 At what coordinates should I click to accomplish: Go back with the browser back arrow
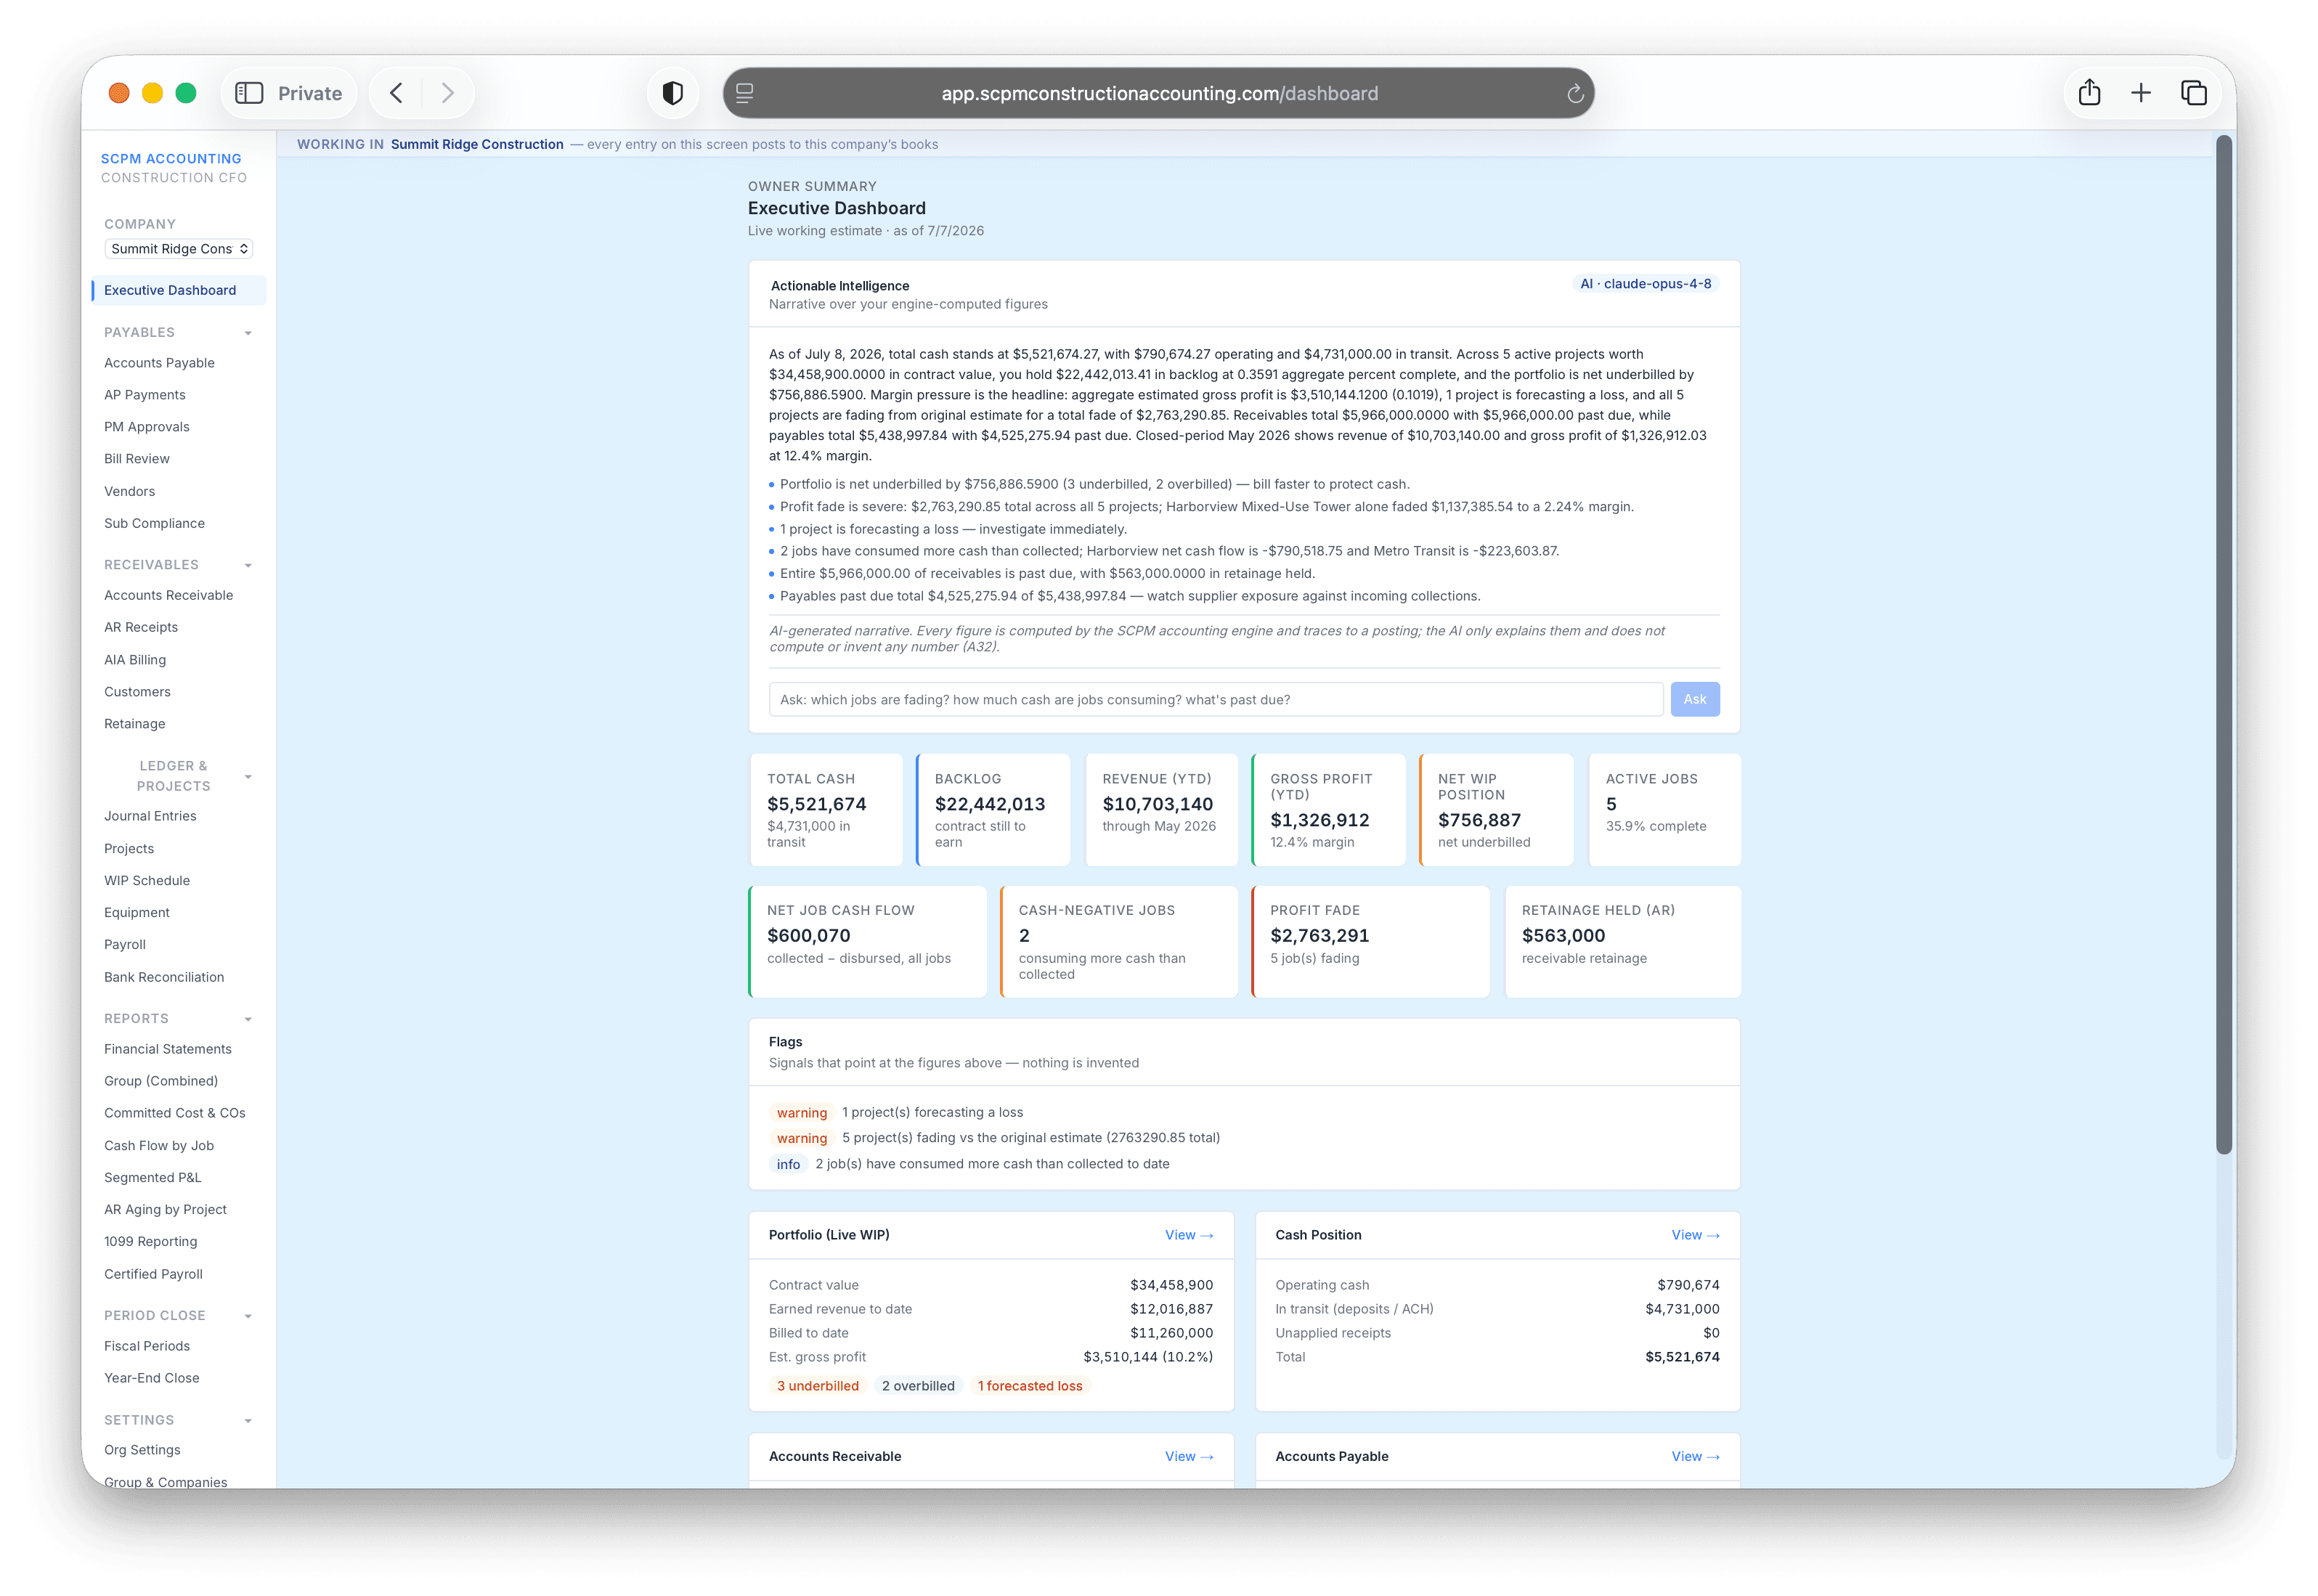pos(396,93)
